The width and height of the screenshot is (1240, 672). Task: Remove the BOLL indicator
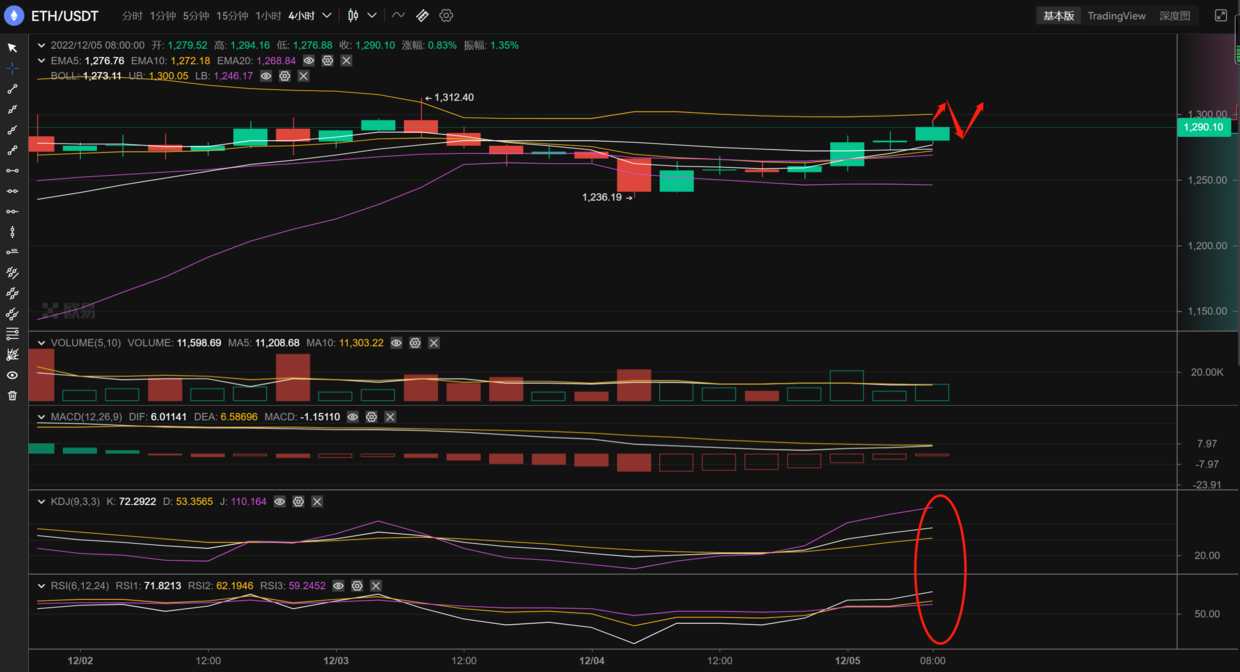pos(303,76)
